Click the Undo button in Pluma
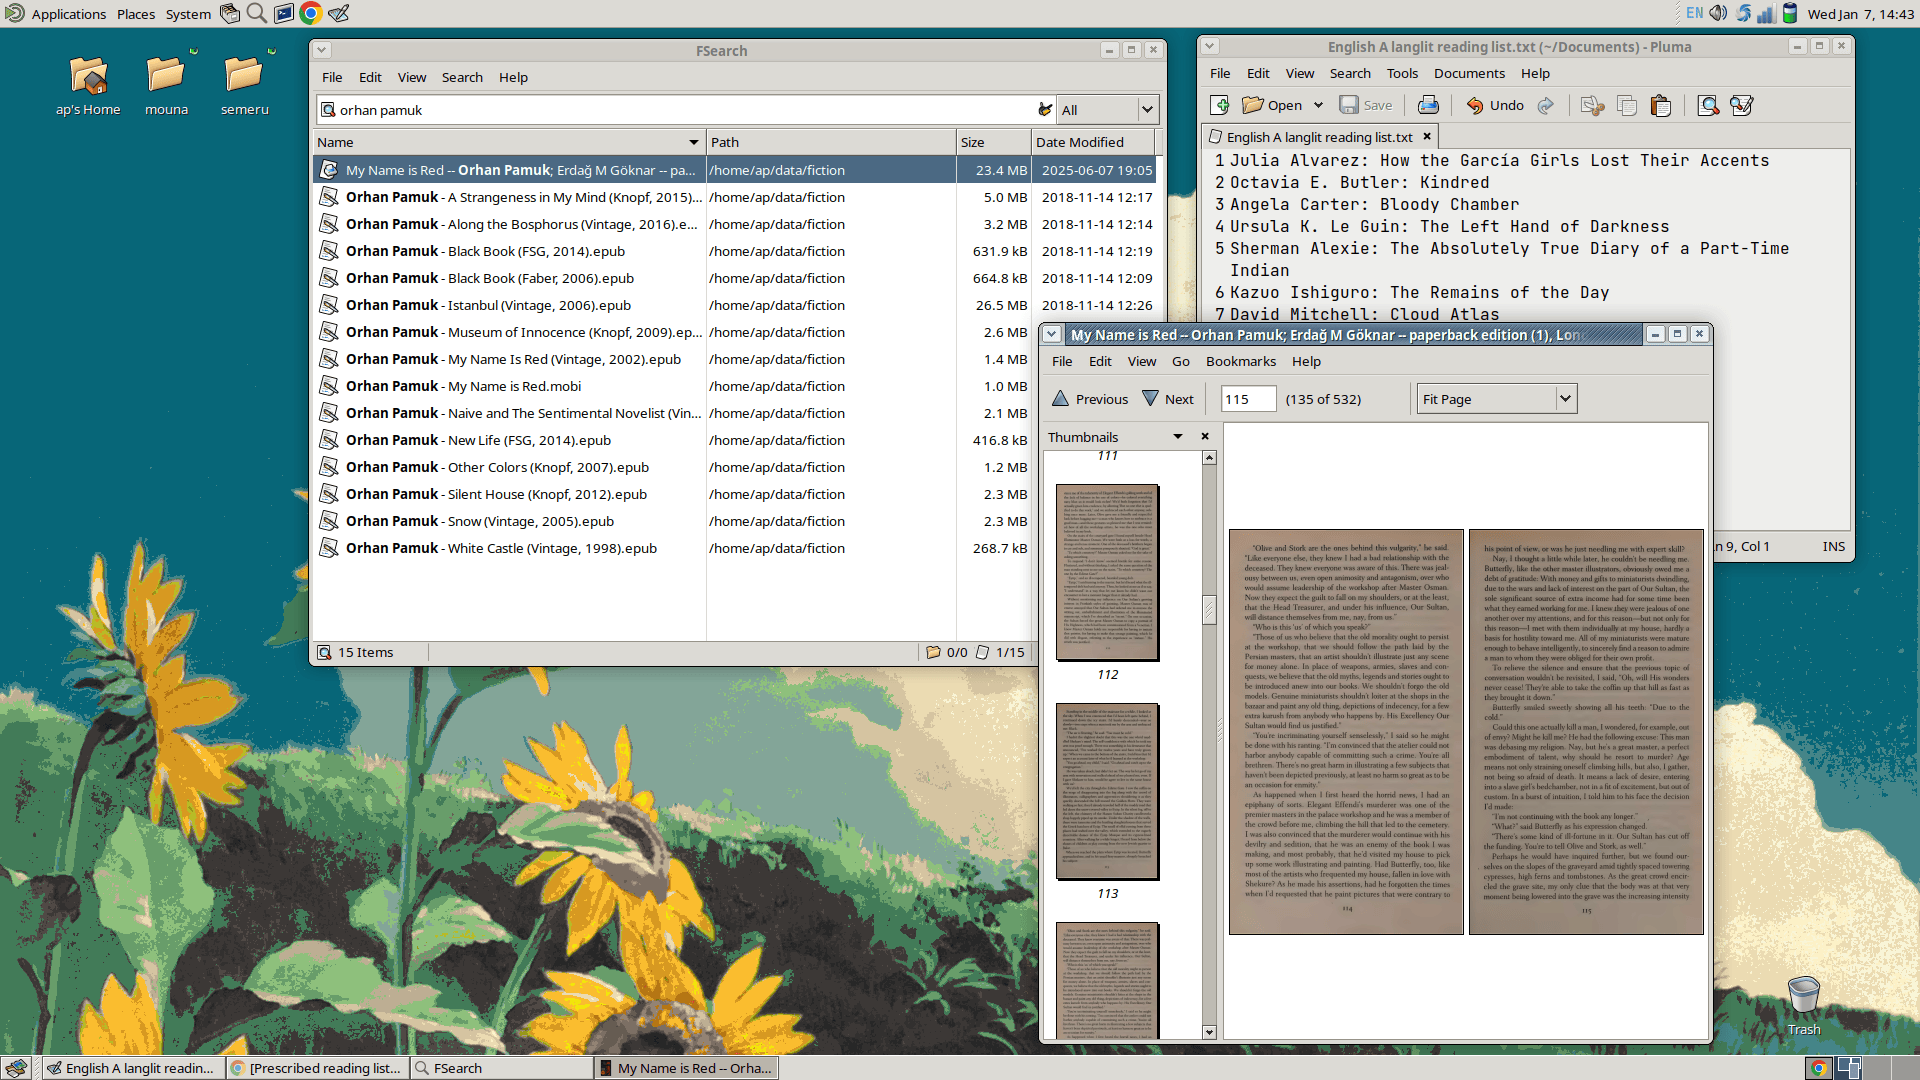The width and height of the screenshot is (1920, 1080). [1495, 105]
